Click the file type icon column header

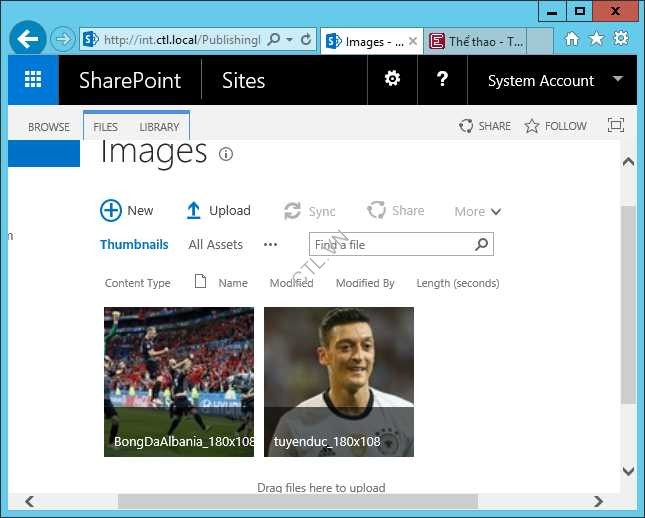pyautogui.click(x=200, y=283)
